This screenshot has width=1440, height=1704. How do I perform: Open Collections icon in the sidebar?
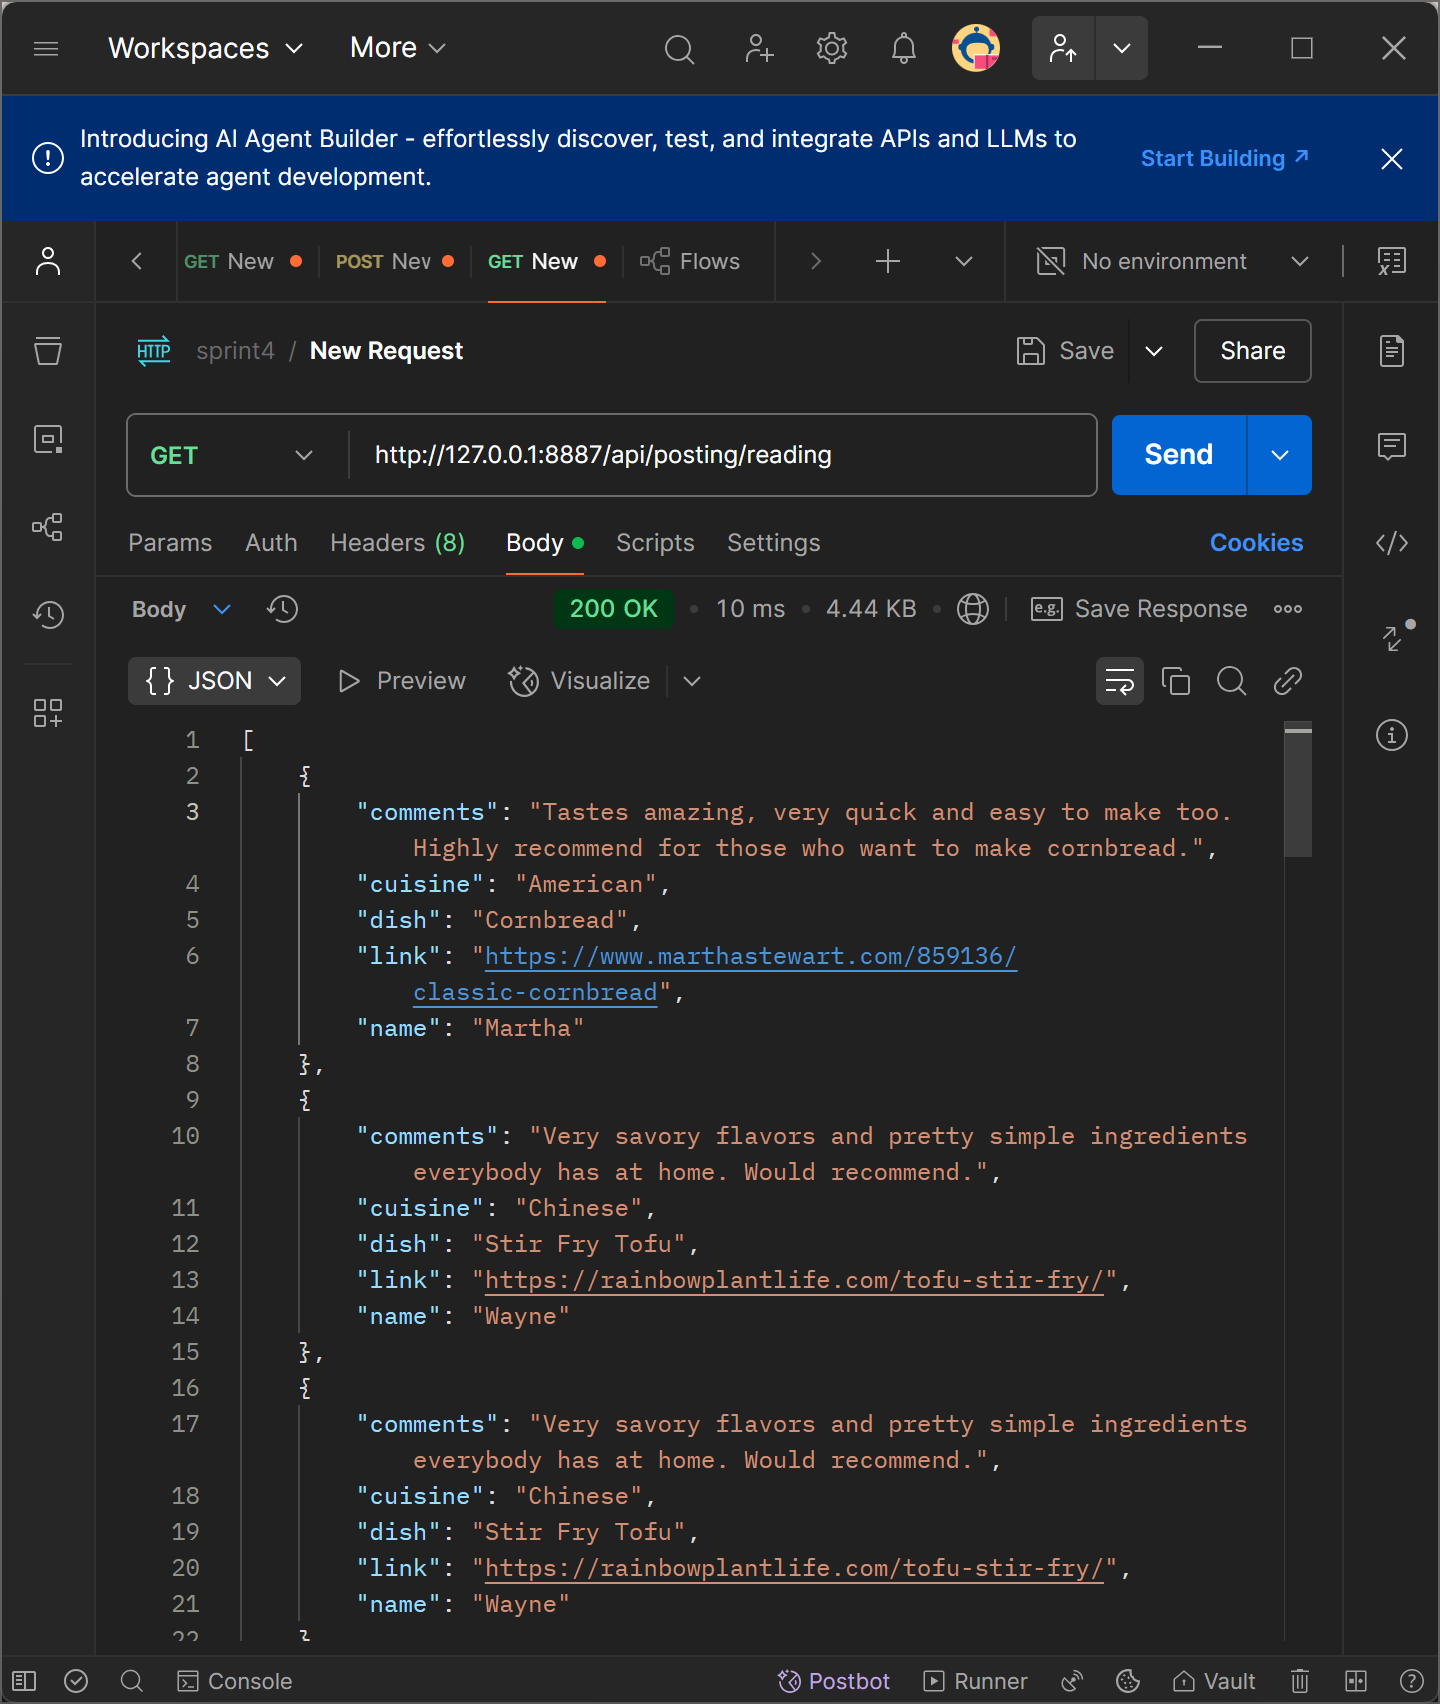48,350
